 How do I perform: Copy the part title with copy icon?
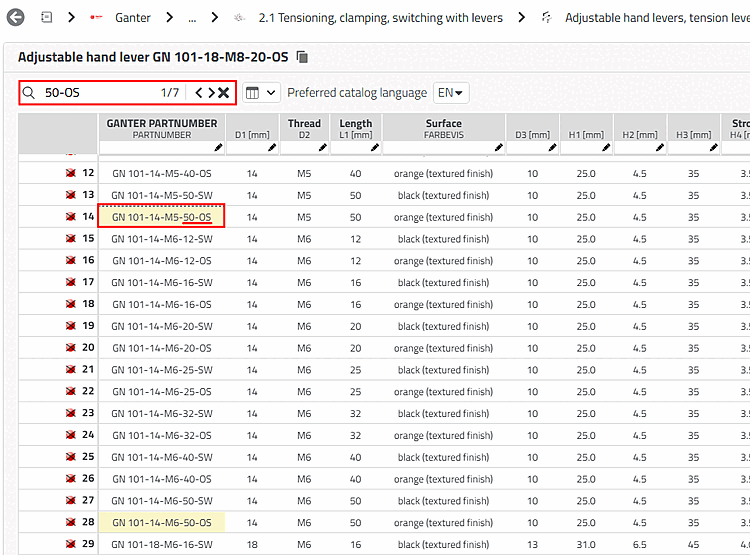coord(302,57)
